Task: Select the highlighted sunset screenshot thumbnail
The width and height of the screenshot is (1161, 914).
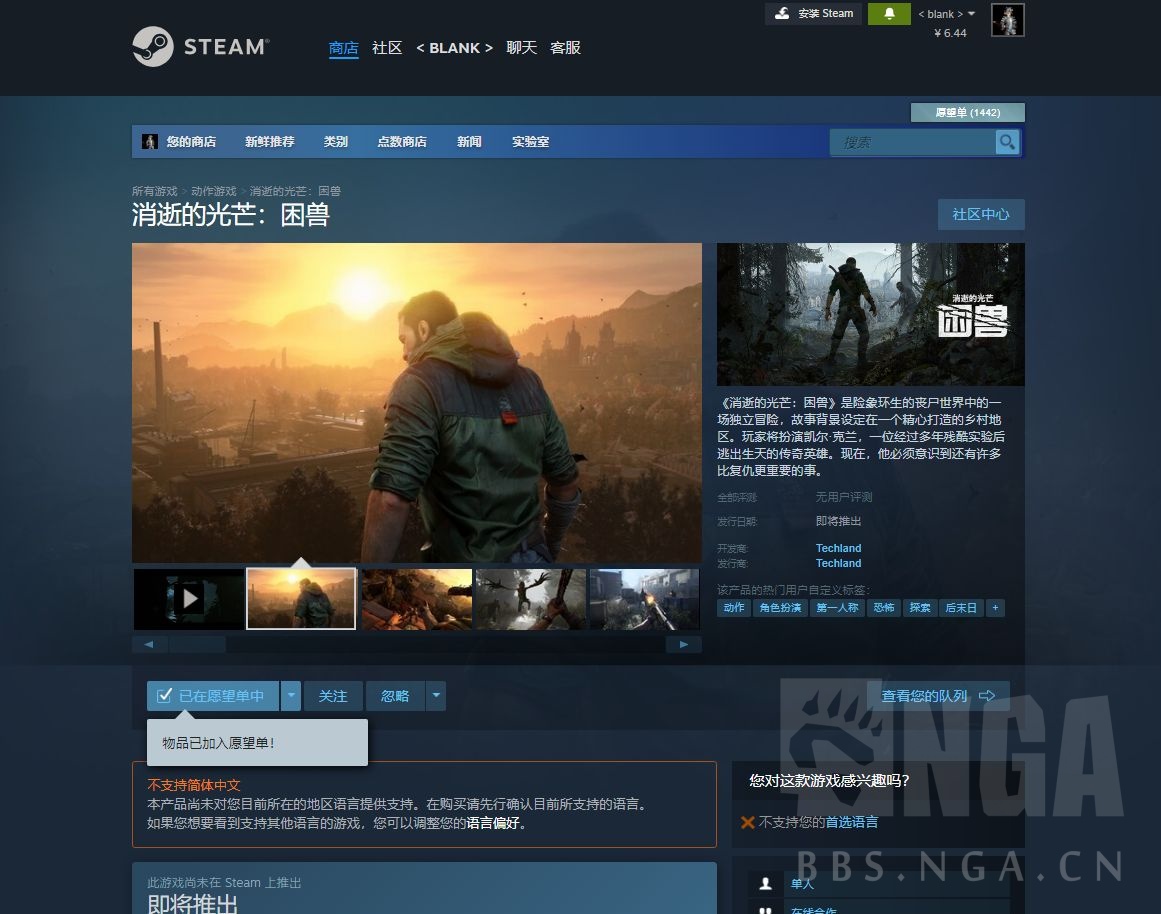Action: (x=301, y=598)
